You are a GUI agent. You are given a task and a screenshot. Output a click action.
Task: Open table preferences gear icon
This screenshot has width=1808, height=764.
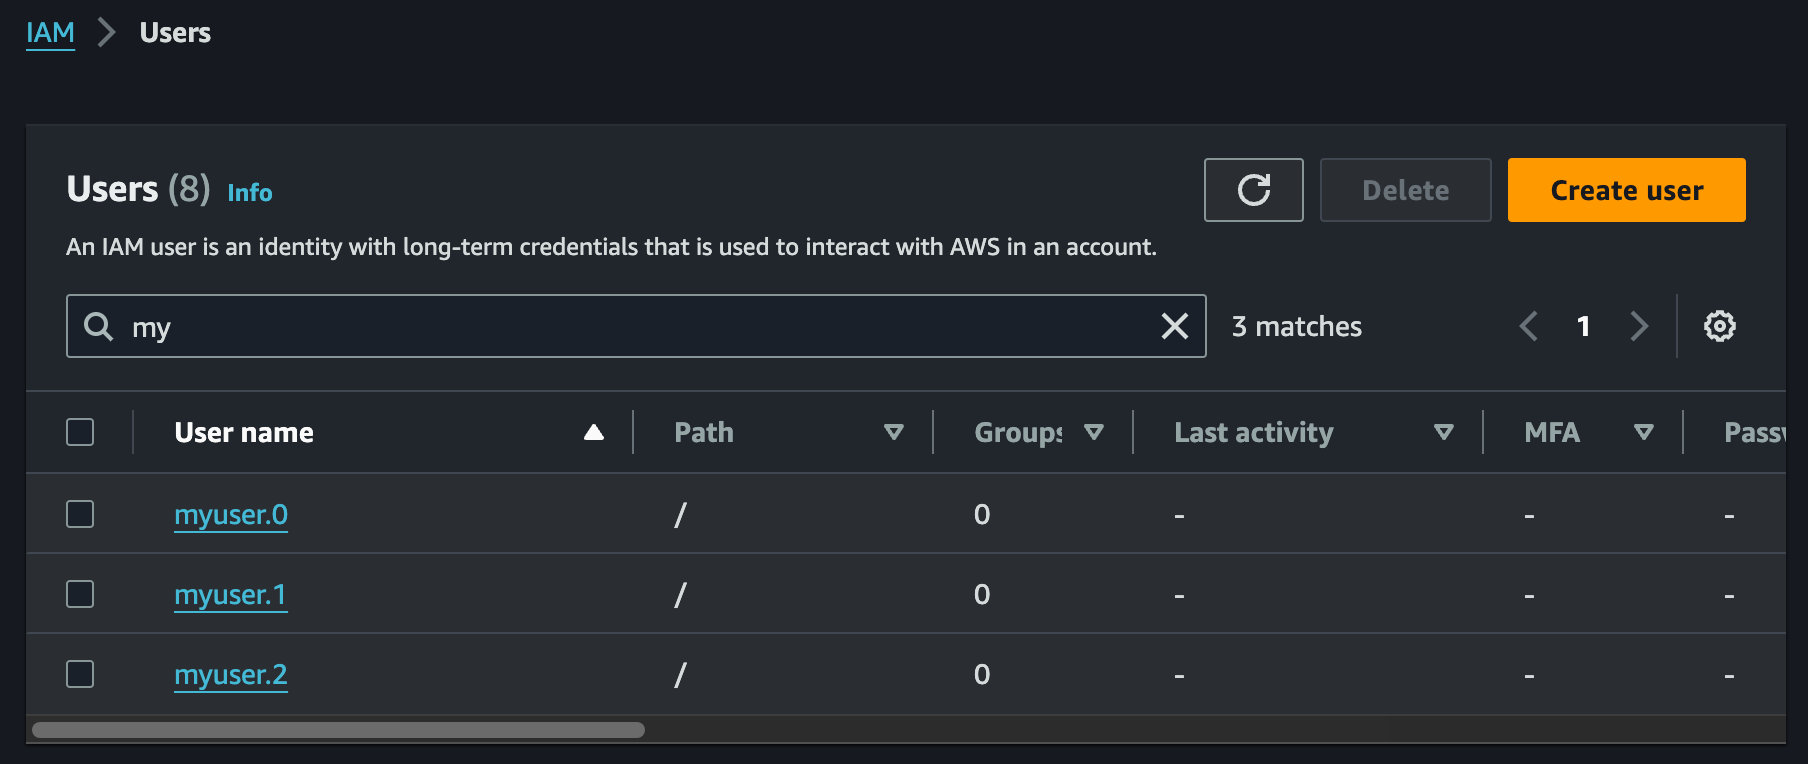pos(1719,326)
